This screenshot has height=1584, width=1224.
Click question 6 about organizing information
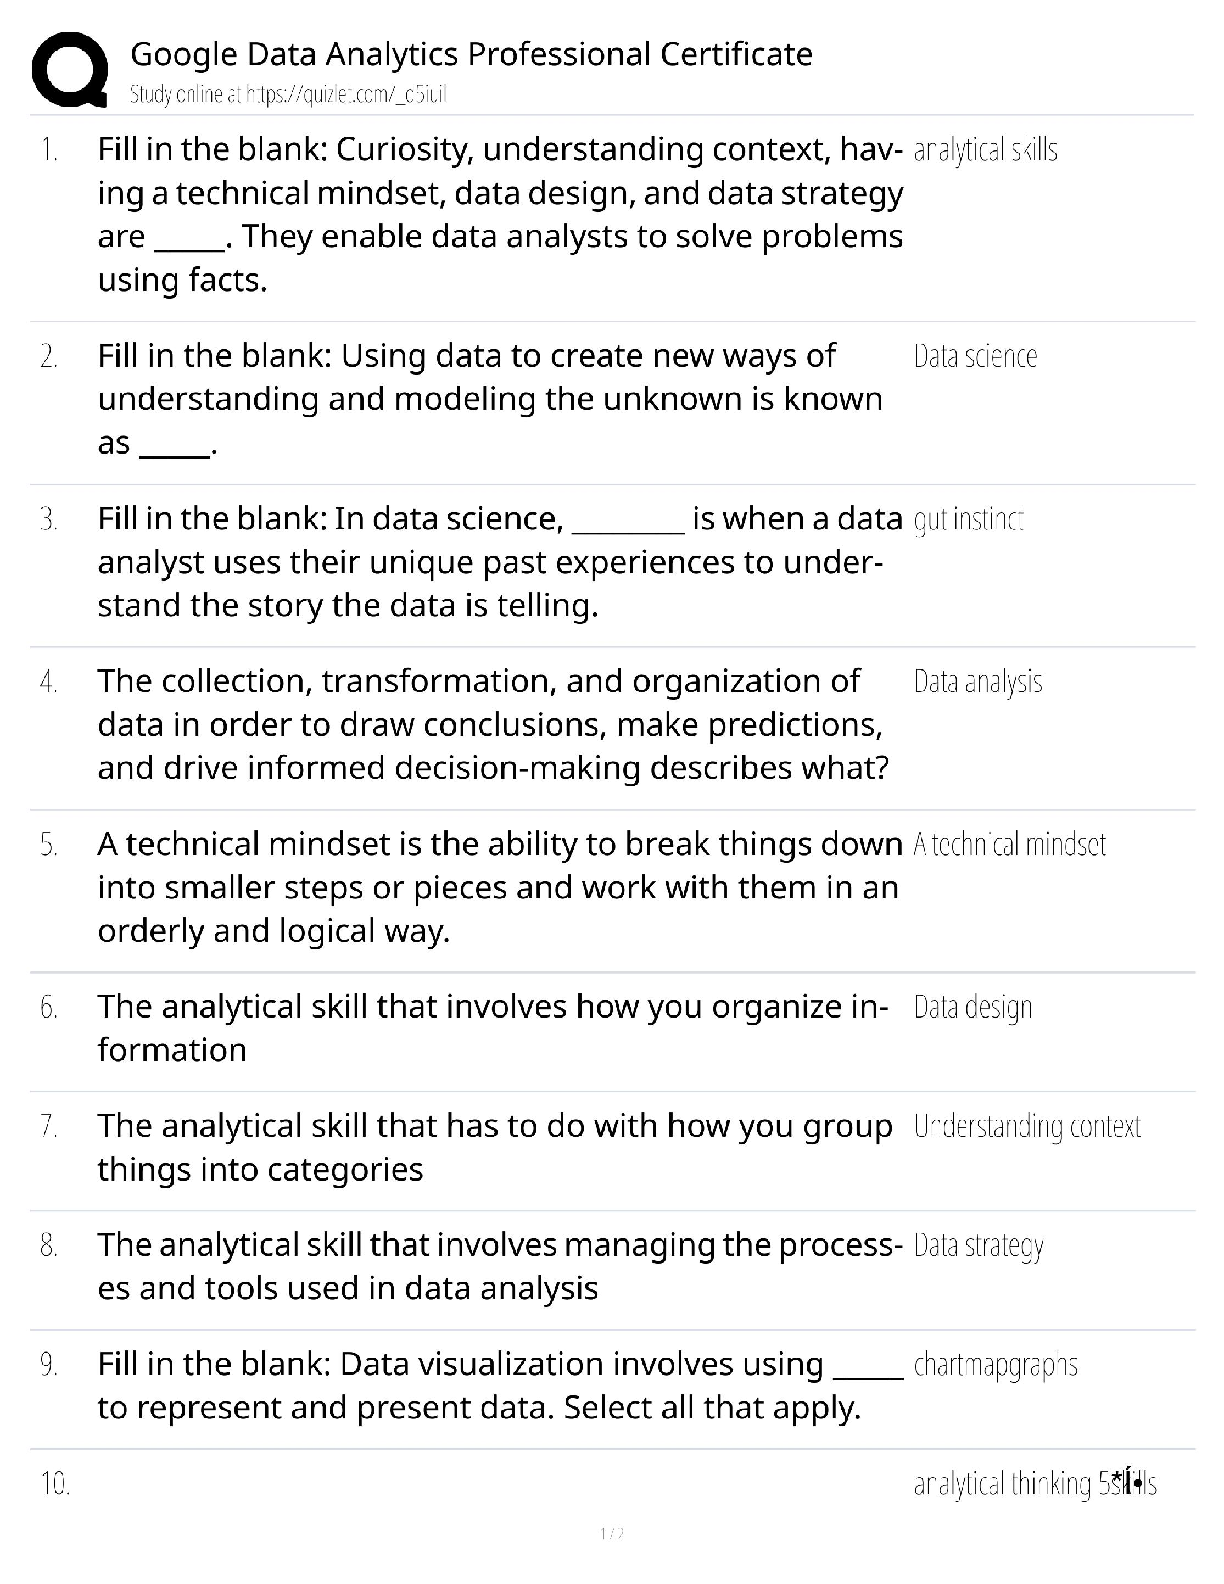pyautogui.click(x=492, y=1028)
